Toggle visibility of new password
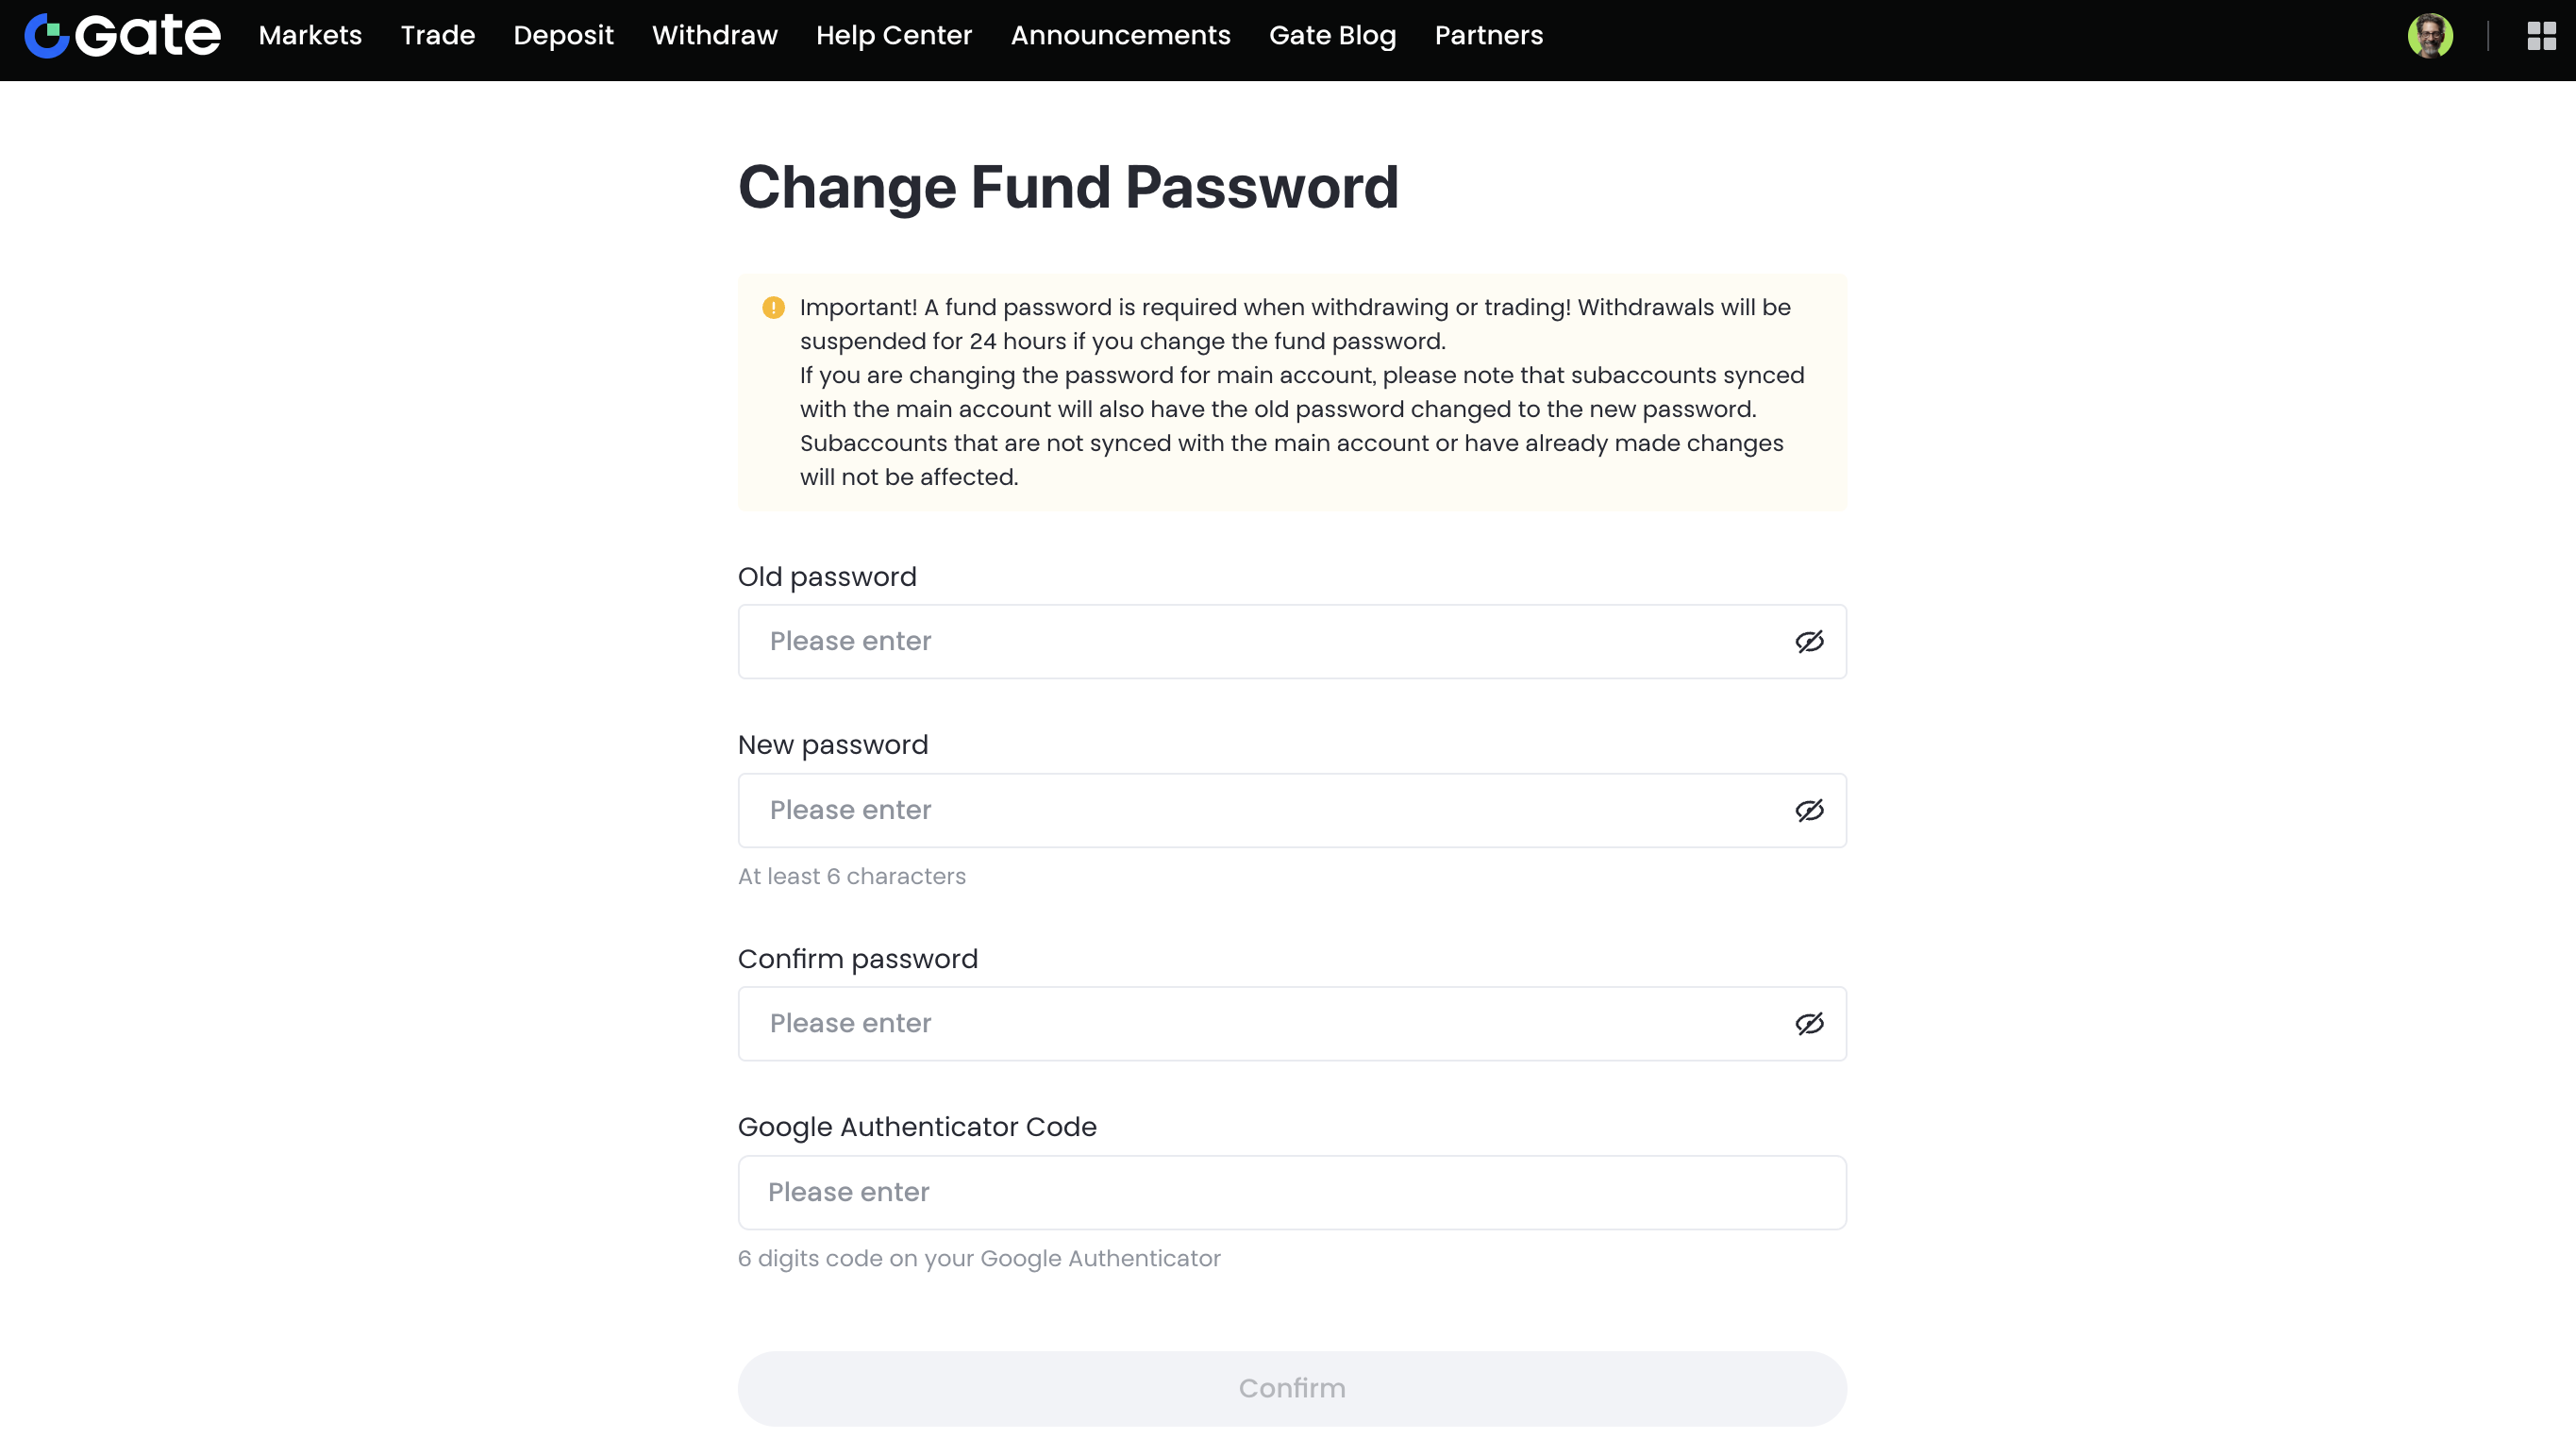This screenshot has height=1455, width=2576. (1809, 811)
